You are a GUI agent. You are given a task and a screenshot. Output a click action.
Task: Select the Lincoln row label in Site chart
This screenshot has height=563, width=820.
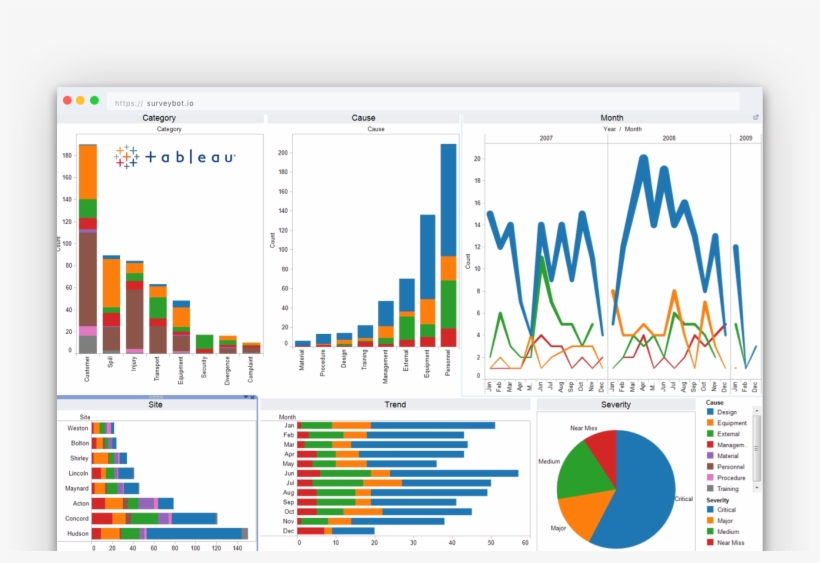click(78, 474)
